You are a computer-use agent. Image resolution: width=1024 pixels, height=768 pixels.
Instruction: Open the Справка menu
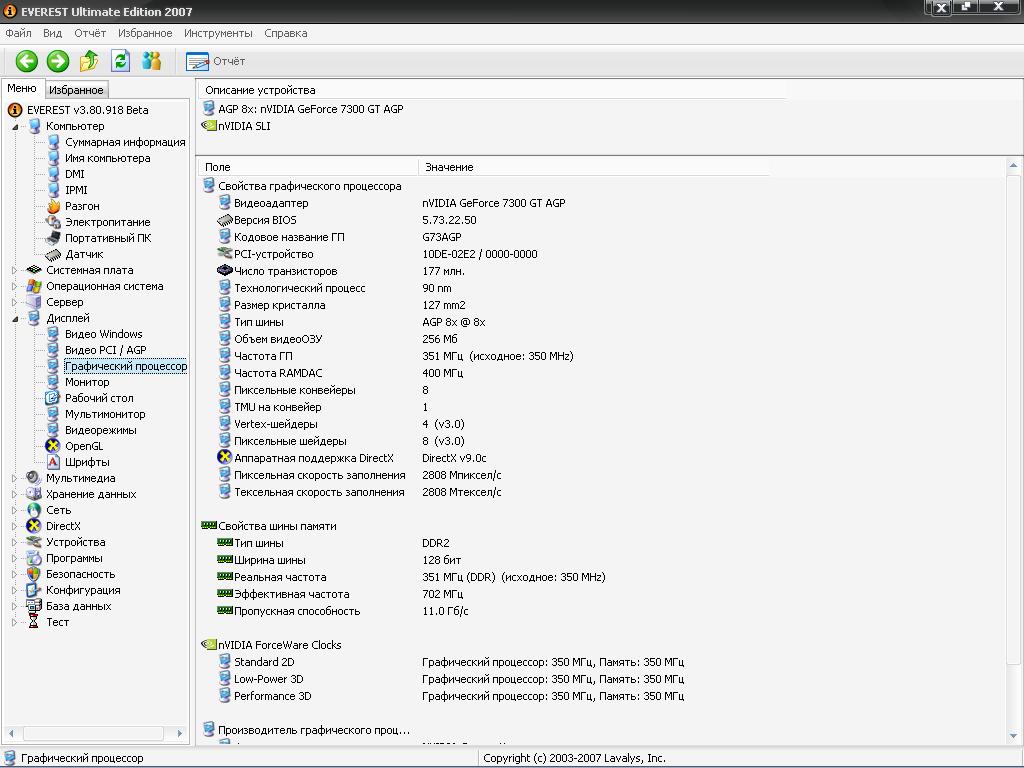coord(285,33)
